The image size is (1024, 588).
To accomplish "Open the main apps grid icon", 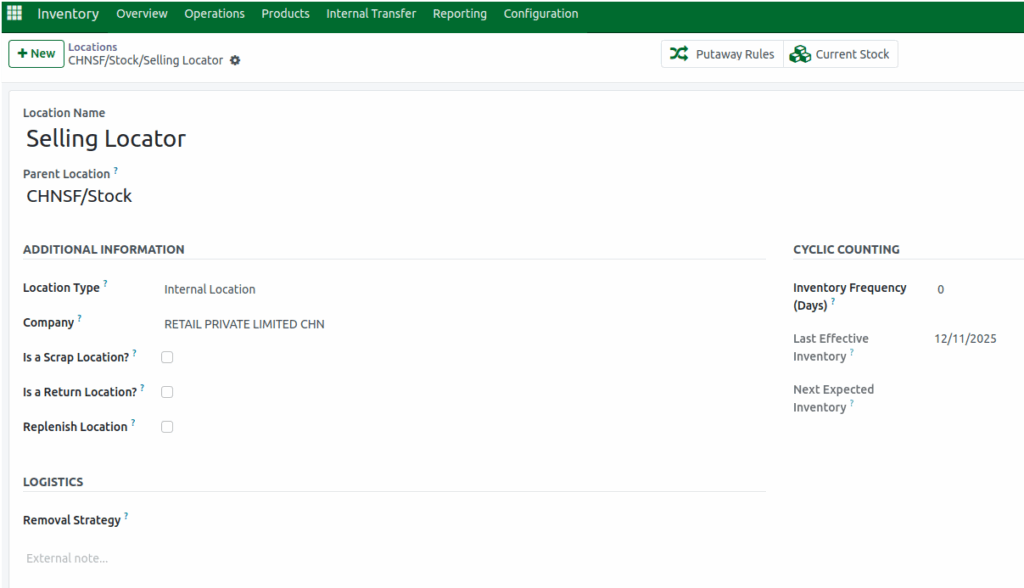I will coord(13,13).
